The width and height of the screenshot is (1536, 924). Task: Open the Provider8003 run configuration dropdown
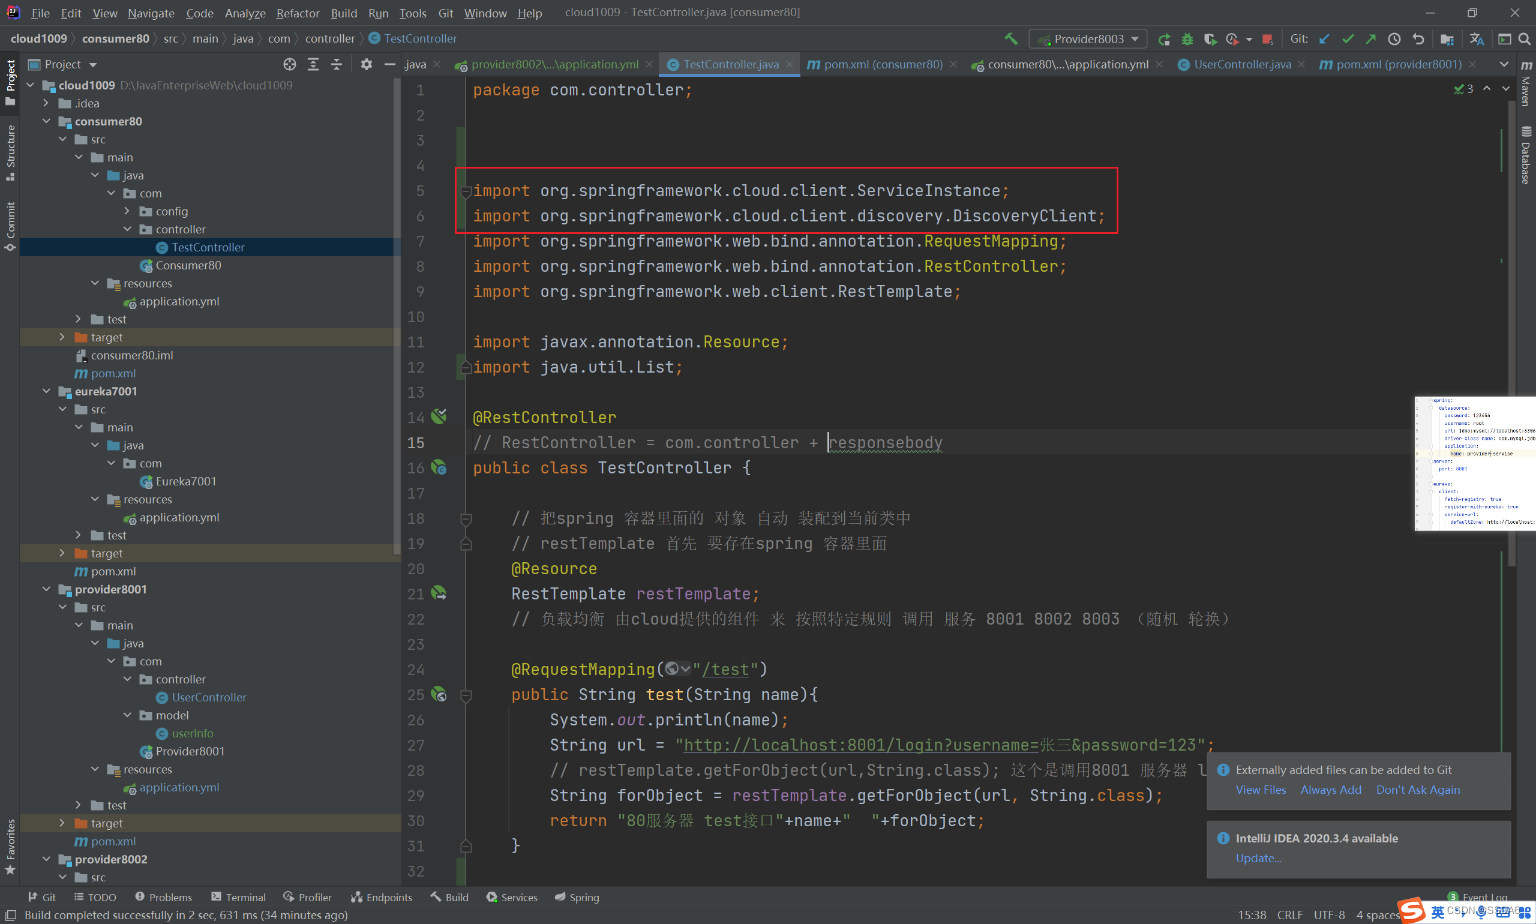click(1086, 39)
